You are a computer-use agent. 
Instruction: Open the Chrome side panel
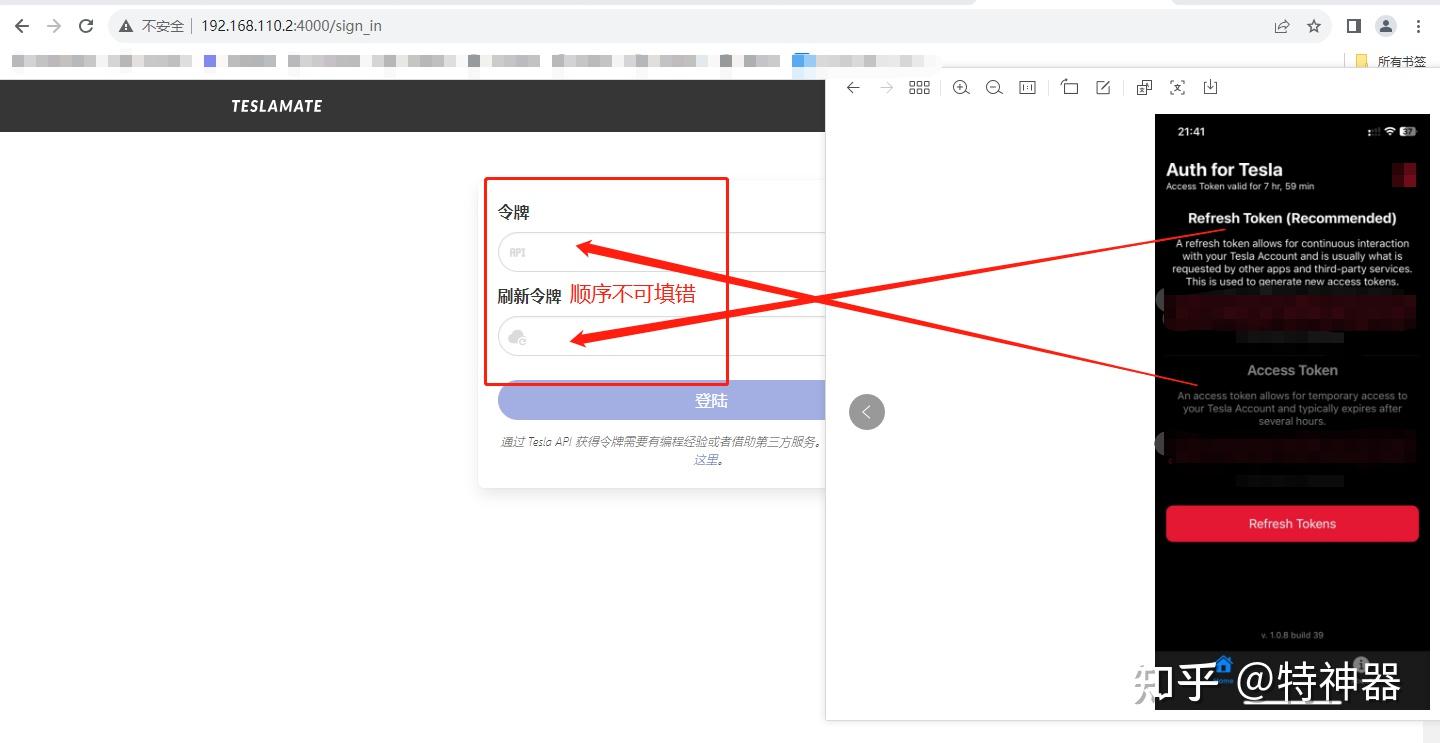click(x=1354, y=26)
